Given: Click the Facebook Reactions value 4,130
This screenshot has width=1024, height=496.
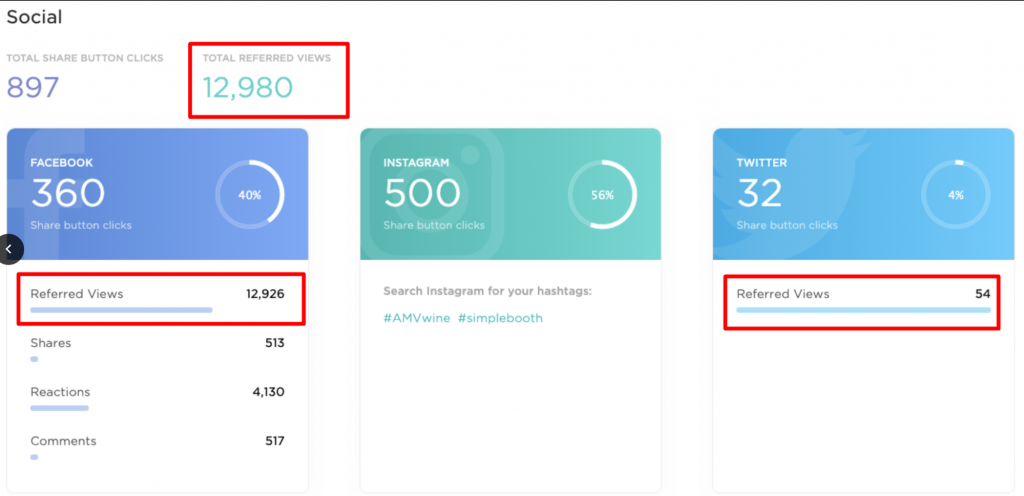Looking at the screenshot, I should pos(268,392).
